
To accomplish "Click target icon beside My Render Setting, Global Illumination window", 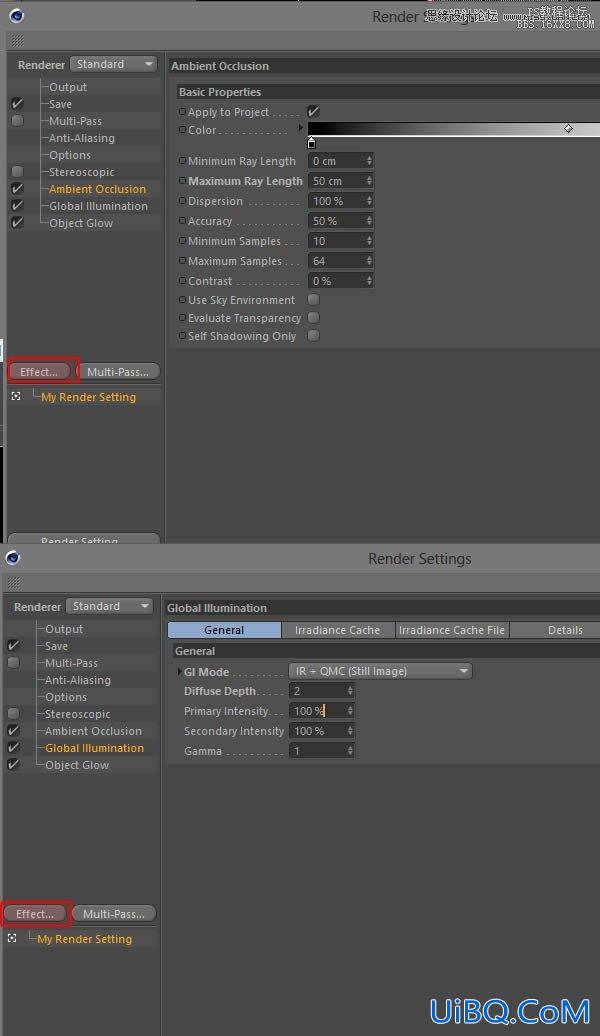I will pos(12,938).
